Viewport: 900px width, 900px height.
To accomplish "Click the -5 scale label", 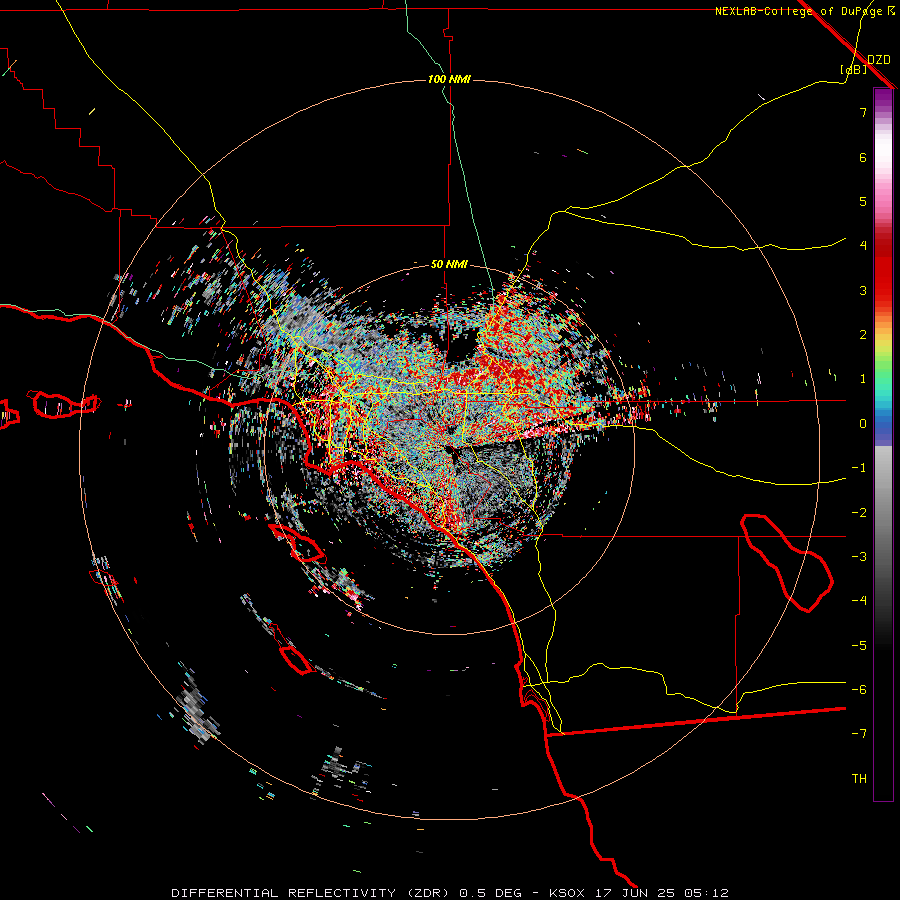I will click(x=859, y=646).
